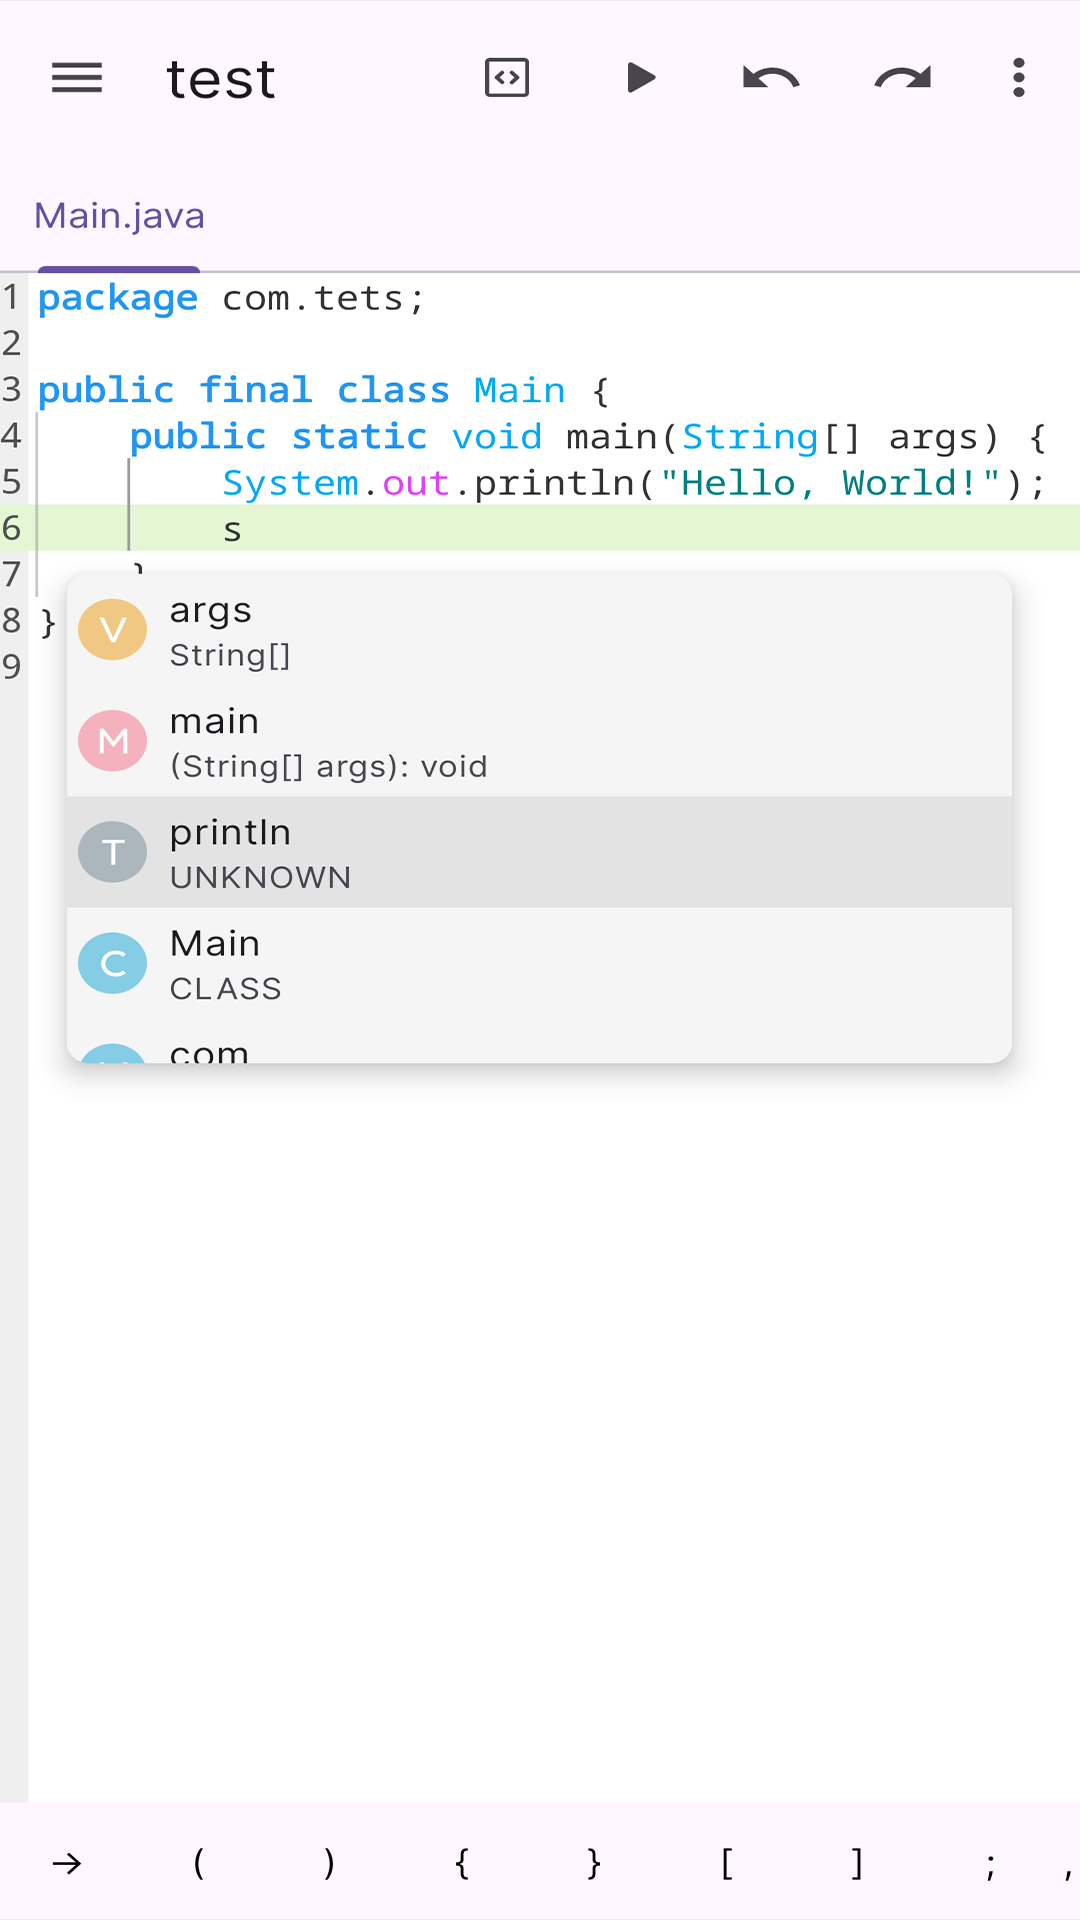Tap the code format icon

click(x=507, y=78)
